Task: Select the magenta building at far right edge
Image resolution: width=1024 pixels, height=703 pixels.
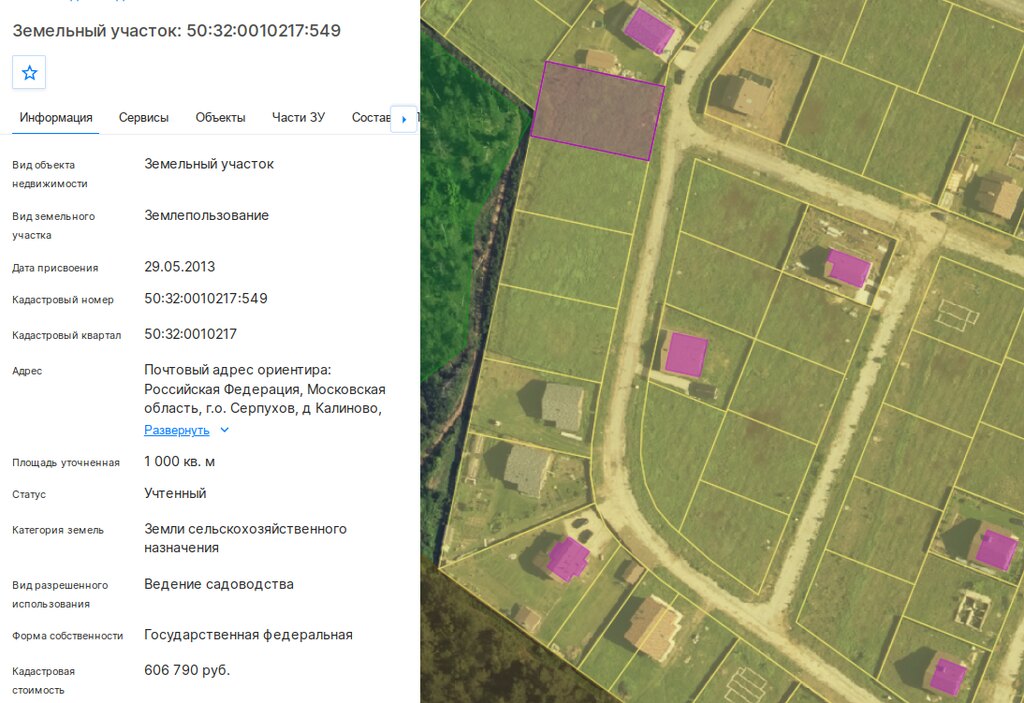Action: pos(995,549)
